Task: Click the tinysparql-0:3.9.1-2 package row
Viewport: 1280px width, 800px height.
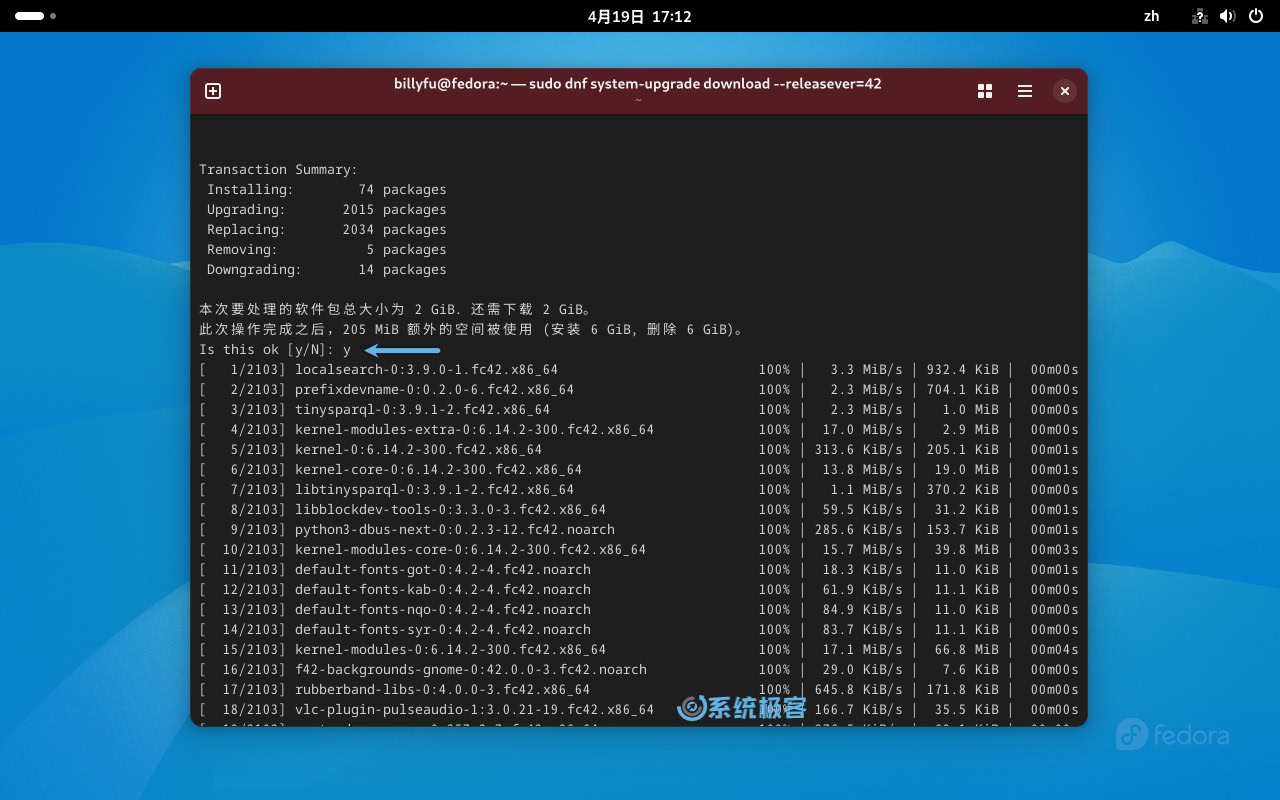Action: coord(639,409)
